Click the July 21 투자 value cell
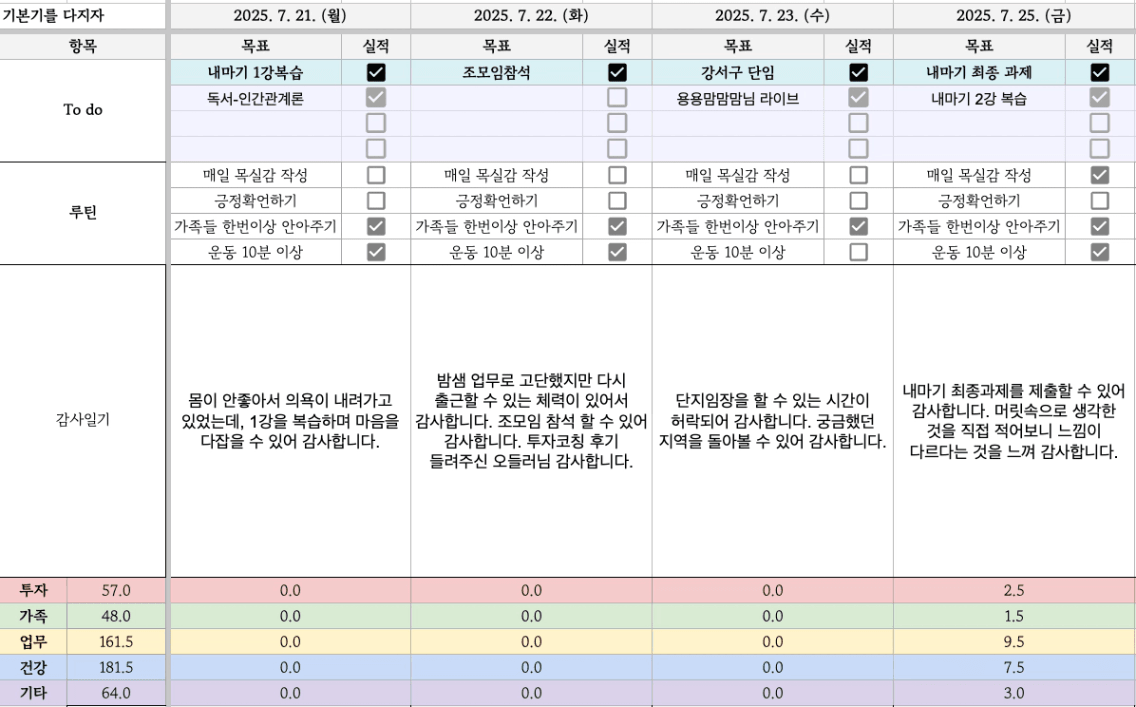The image size is (1136, 707). pyautogui.click(x=290, y=590)
